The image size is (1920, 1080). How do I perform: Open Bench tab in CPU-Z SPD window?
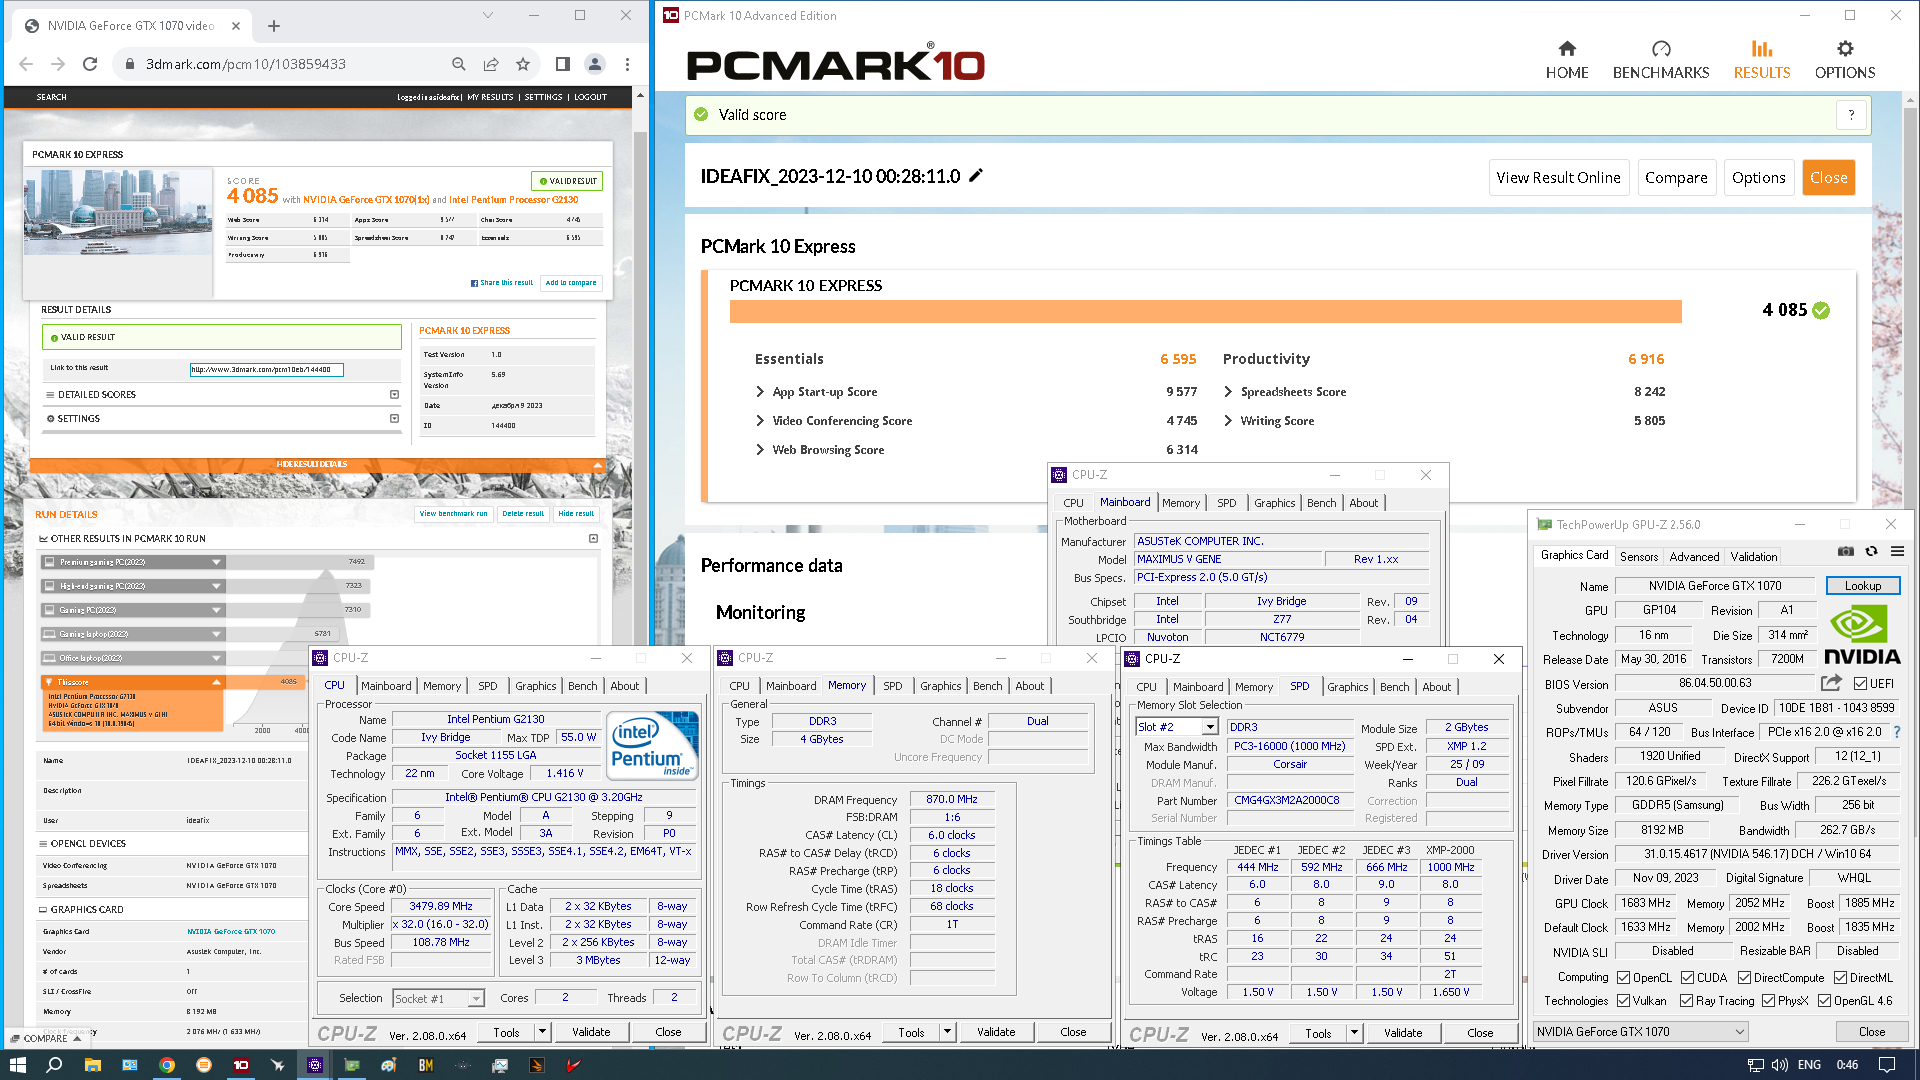coord(1394,687)
